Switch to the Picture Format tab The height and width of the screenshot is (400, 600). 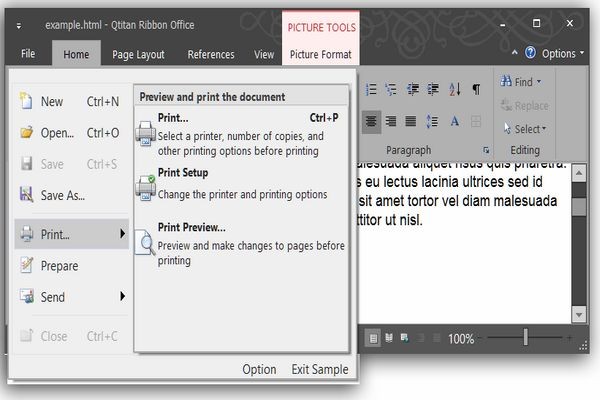coord(321,54)
